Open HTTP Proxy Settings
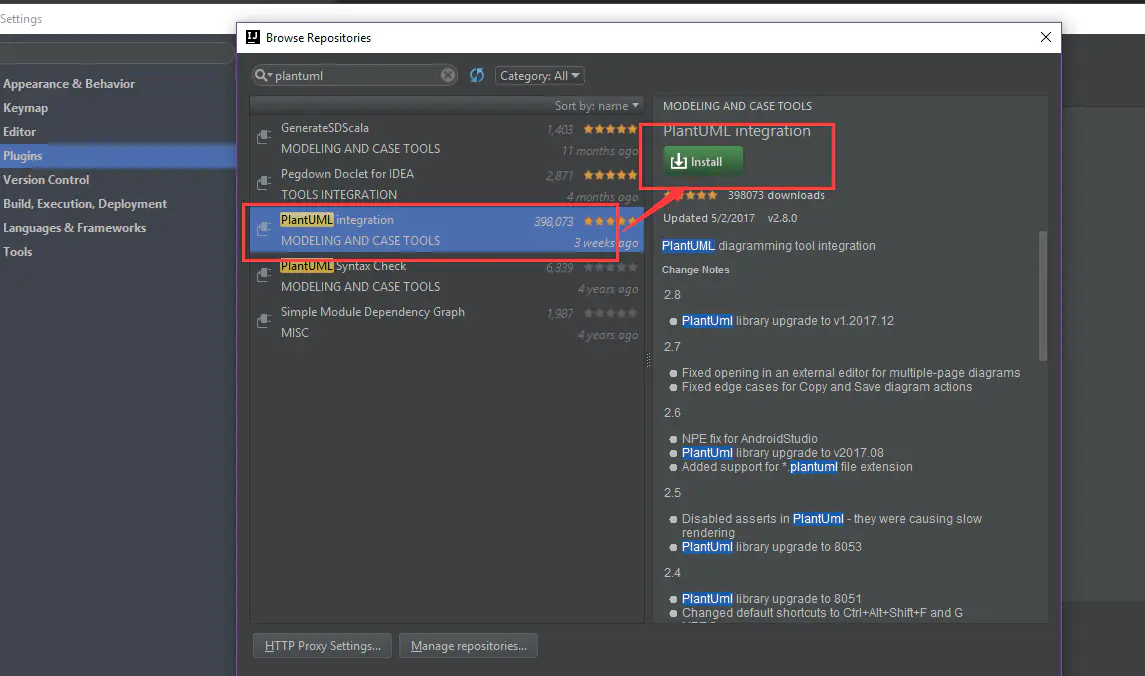The width and height of the screenshot is (1145, 676). pyautogui.click(x=322, y=646)
